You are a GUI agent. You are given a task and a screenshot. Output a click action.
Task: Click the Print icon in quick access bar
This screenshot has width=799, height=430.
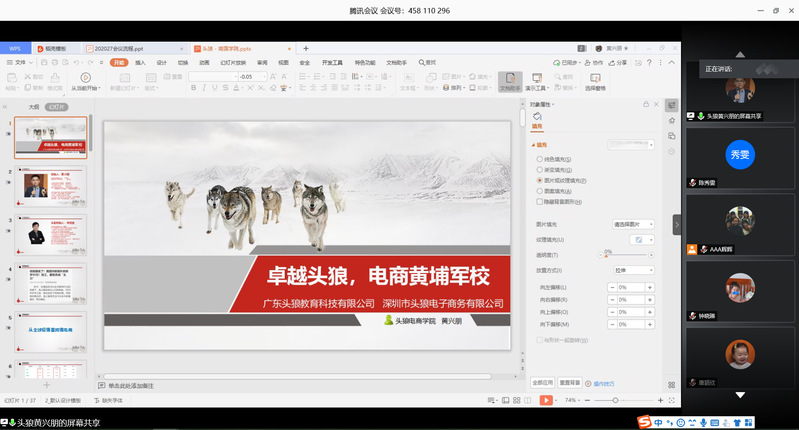point(55,63)
